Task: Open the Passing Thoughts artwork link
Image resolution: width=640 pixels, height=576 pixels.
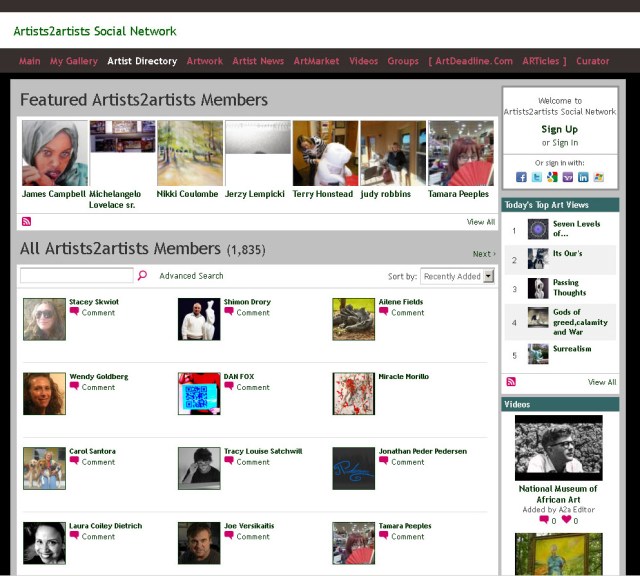Action: point(569,287)
